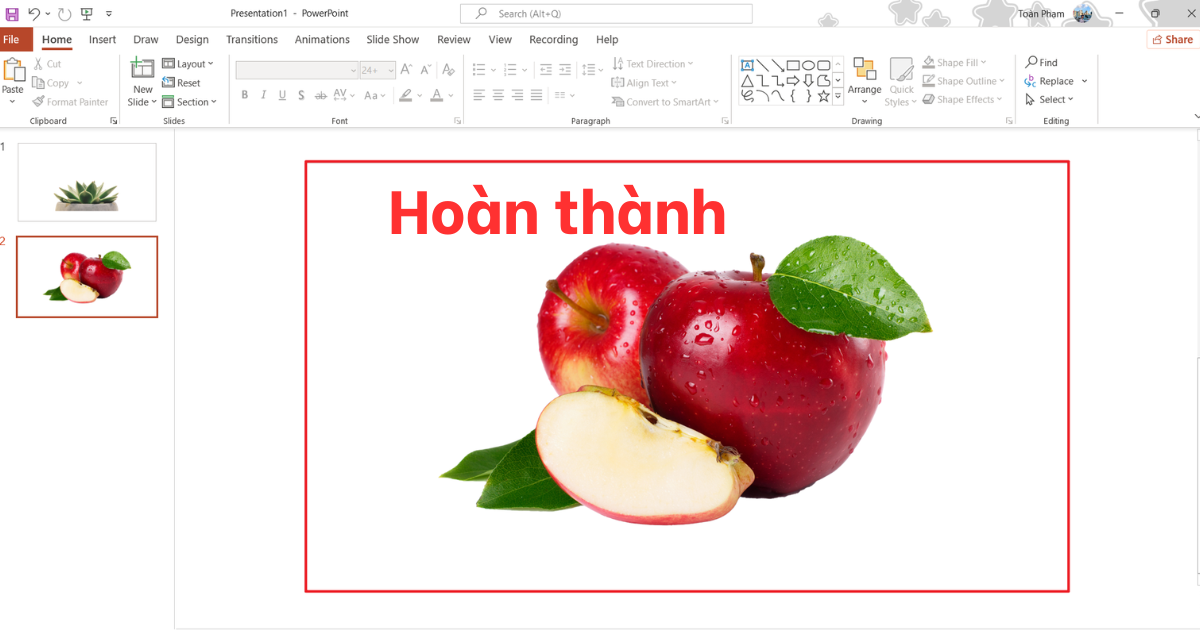Apply text highlight color
1200x630 pixels.
pyautogui.click(x=405, y=95)
